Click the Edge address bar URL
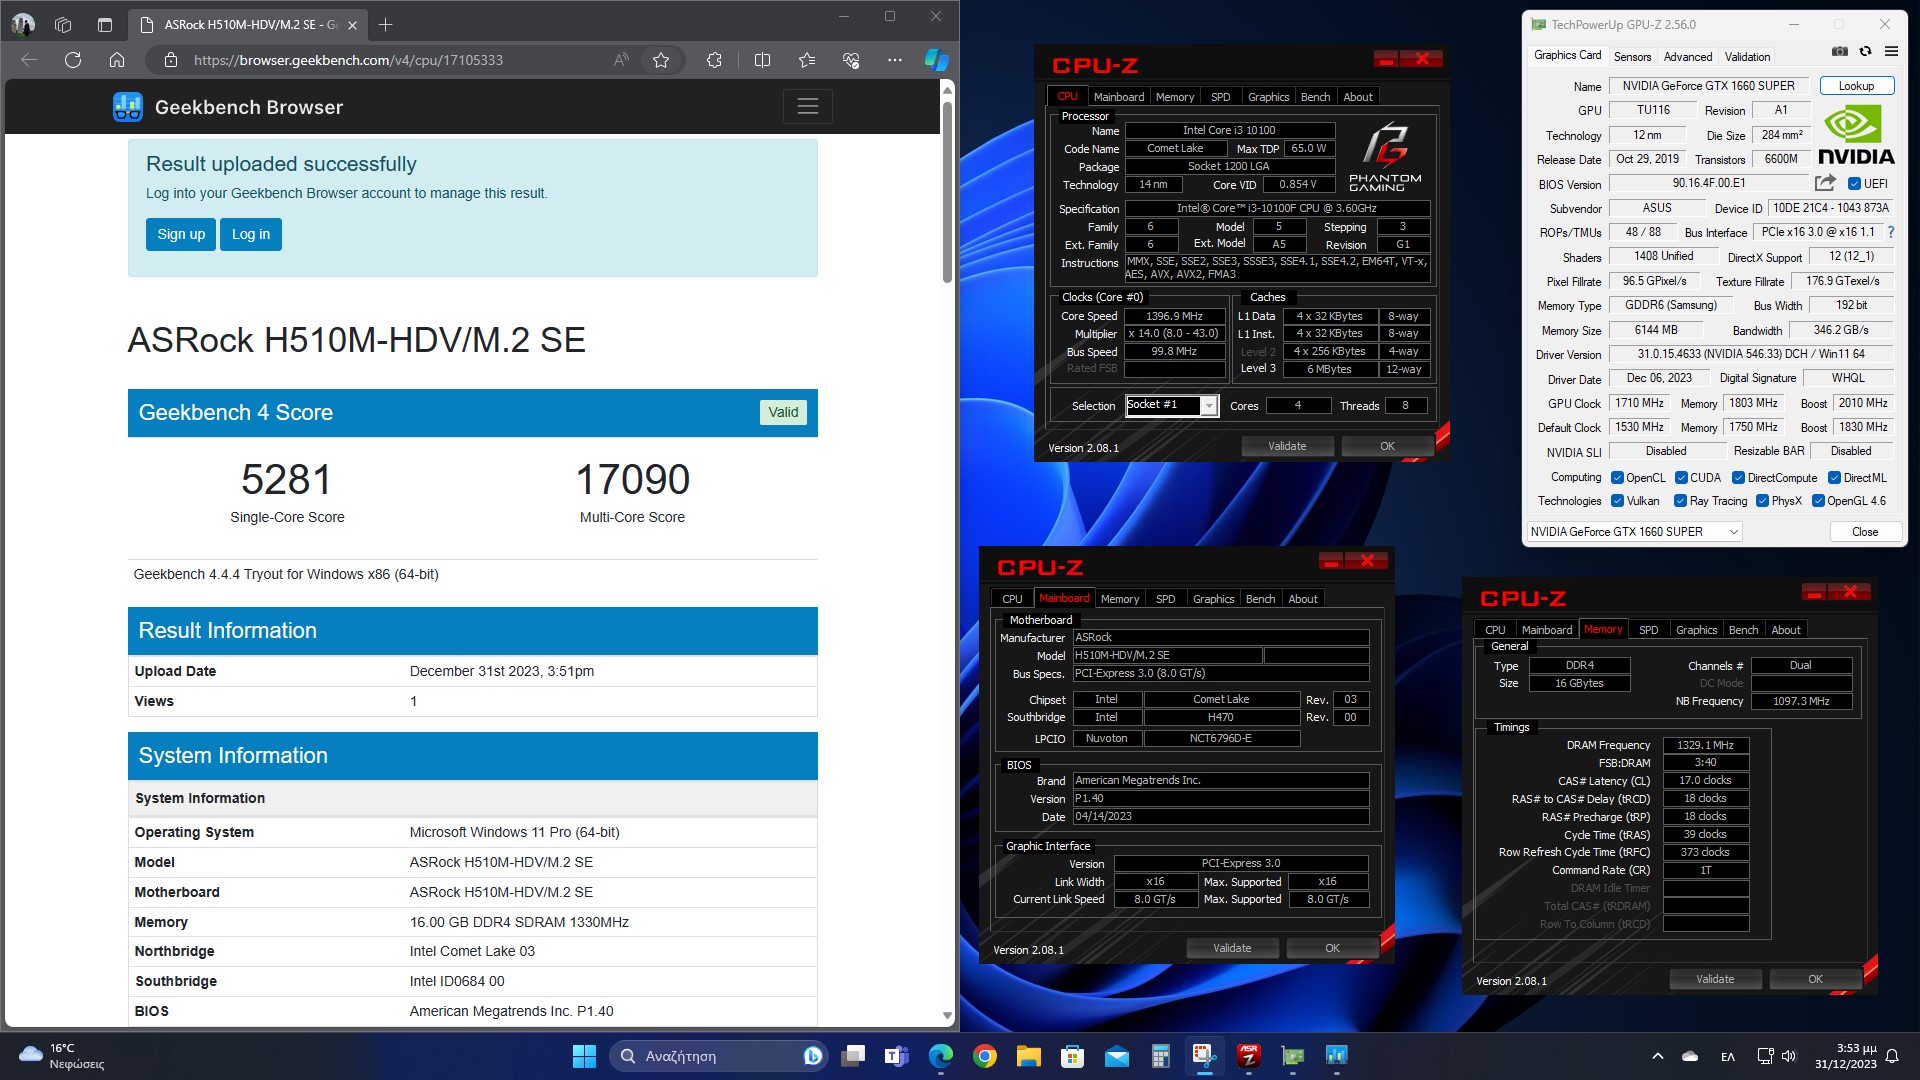1920x1080 pixels. tap(348, 60)
